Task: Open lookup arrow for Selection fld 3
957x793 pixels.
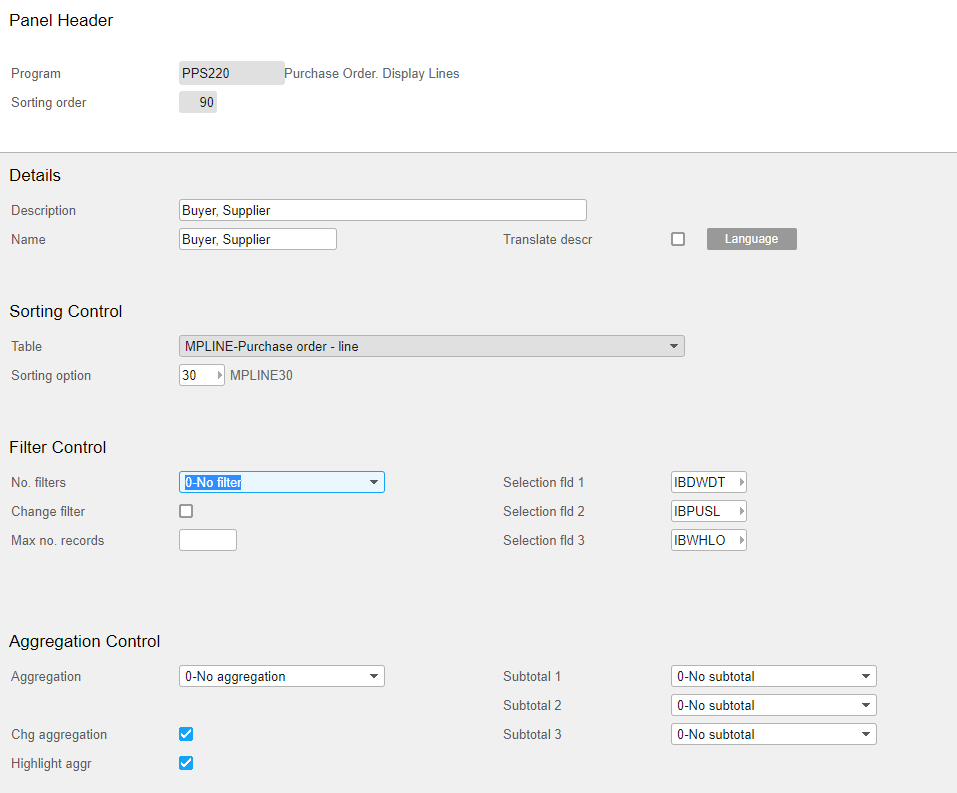Action: point(741,541)
